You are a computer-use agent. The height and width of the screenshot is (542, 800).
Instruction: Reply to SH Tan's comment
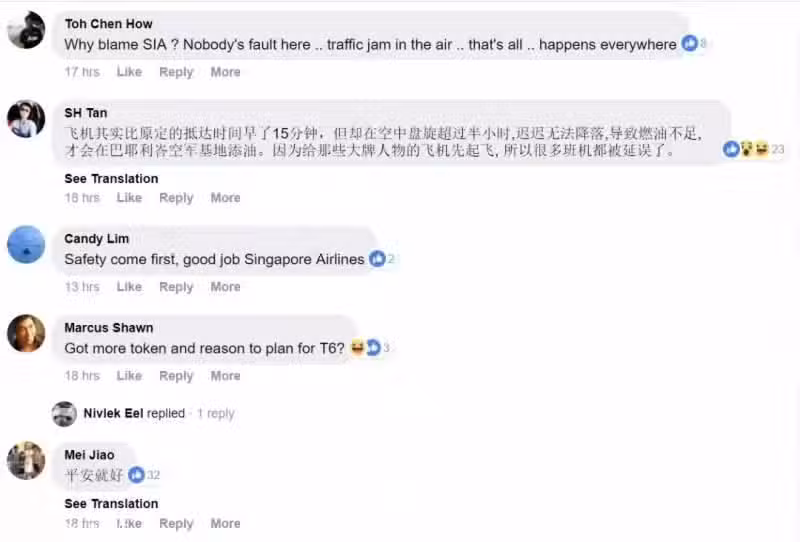176,198
